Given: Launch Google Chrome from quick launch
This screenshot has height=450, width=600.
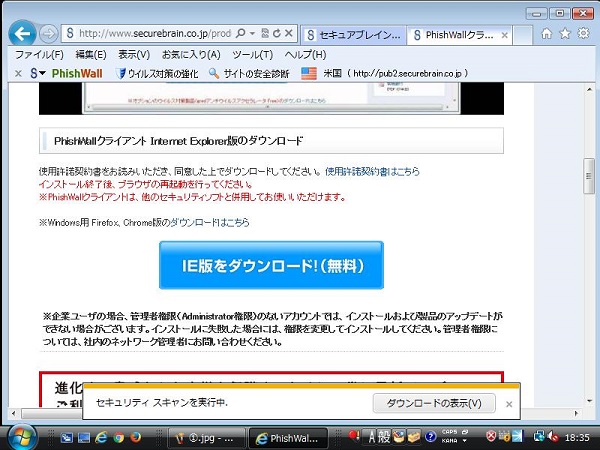Looking at the screenshot, I should coord(119,437).
